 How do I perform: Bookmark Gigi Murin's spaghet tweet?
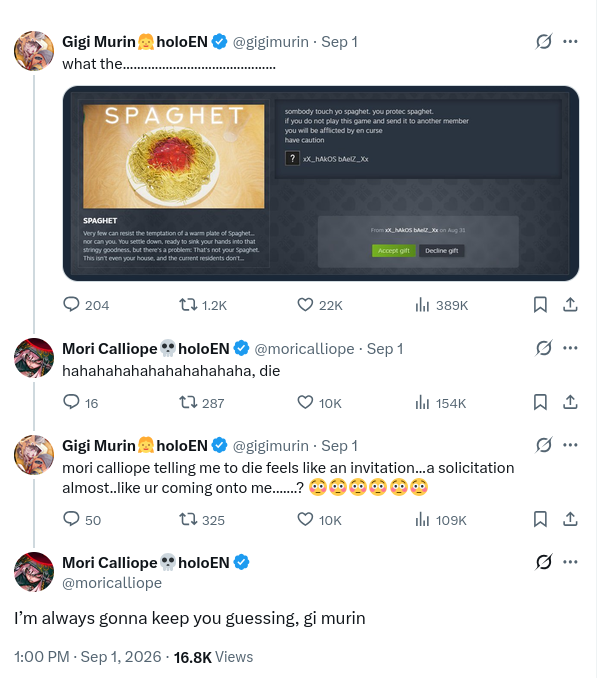pyautogui.click(x=540, y=305)
